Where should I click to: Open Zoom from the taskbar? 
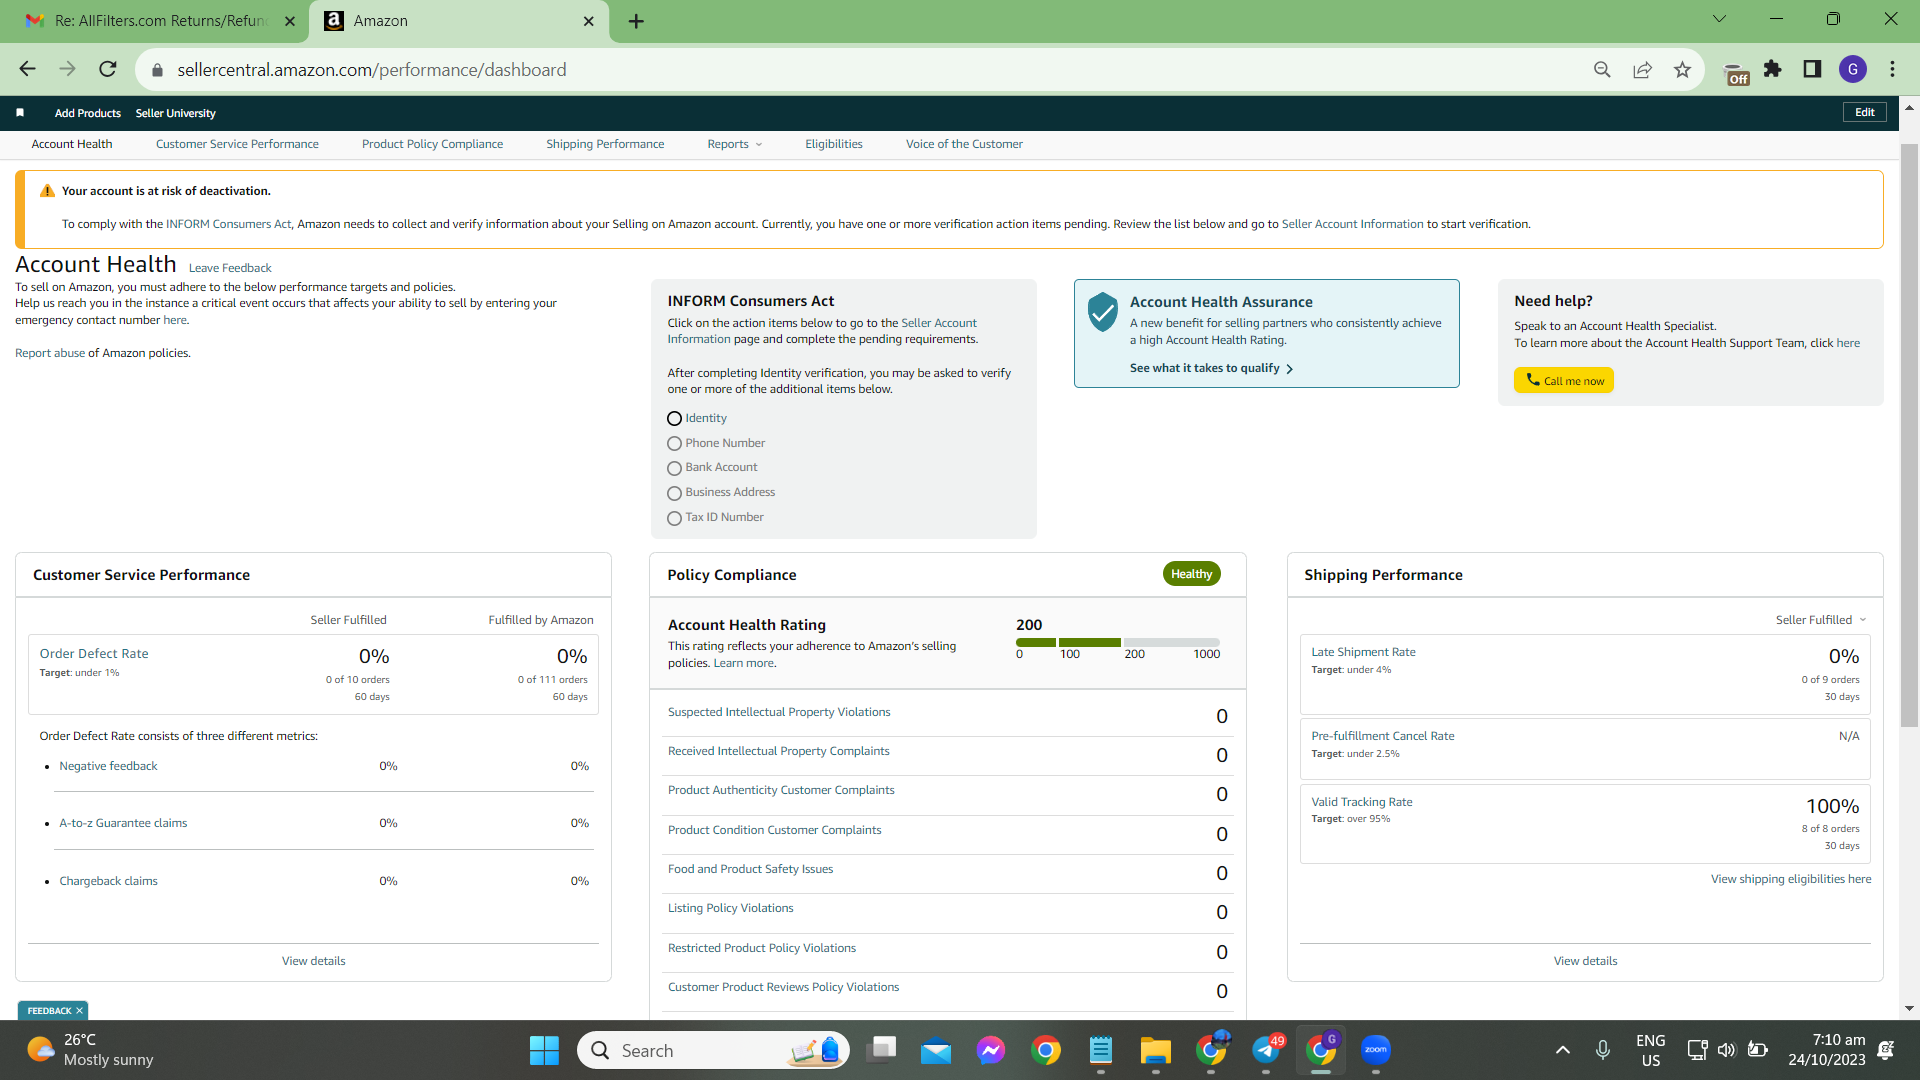coord(1376,1050)
